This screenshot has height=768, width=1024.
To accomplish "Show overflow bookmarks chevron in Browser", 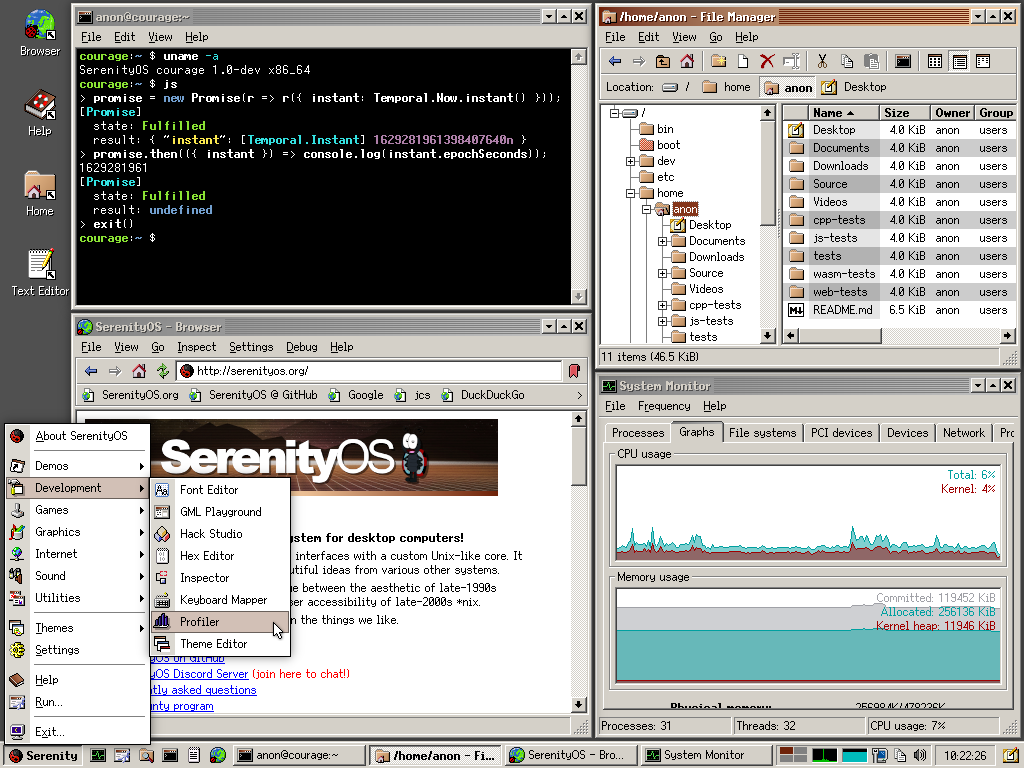I will pyautogui.click(x=579, y=395).
